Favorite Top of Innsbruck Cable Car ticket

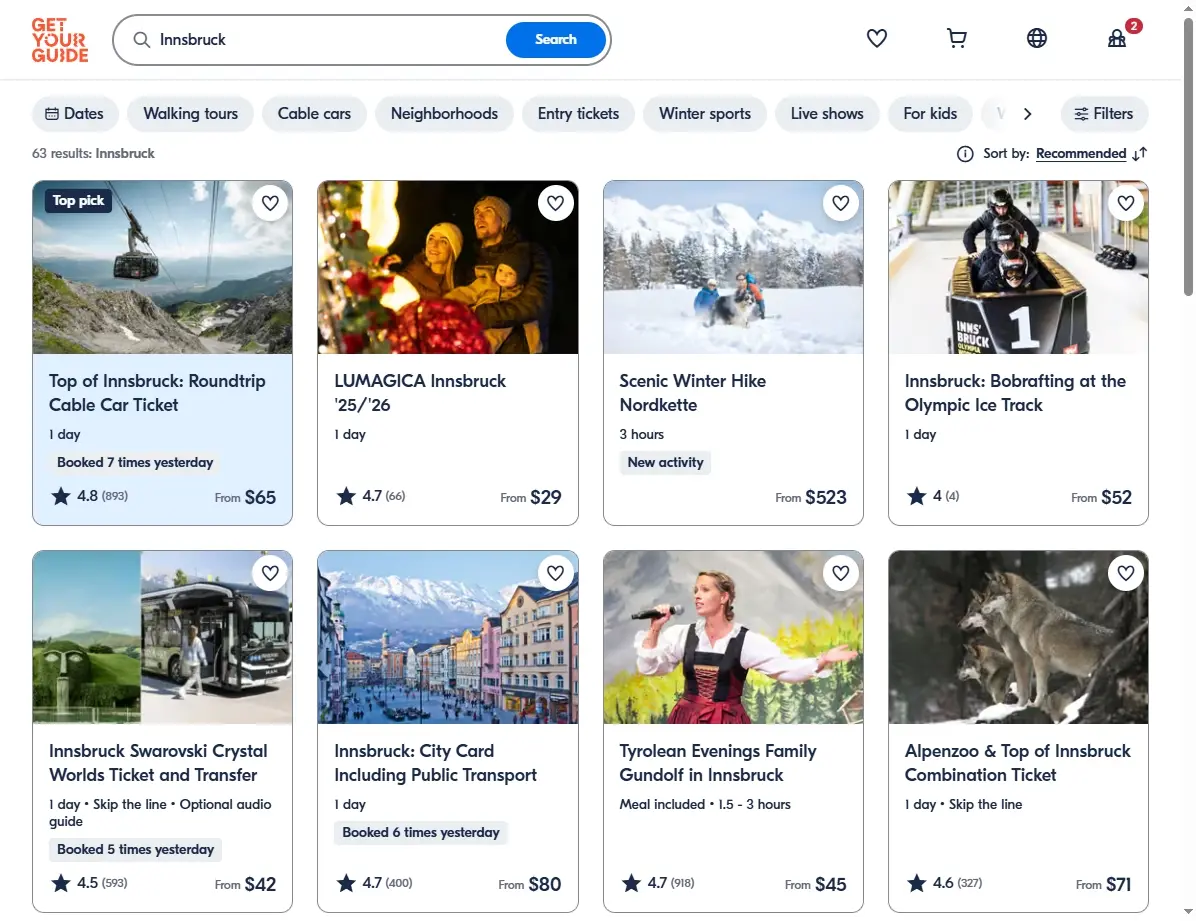270,203
